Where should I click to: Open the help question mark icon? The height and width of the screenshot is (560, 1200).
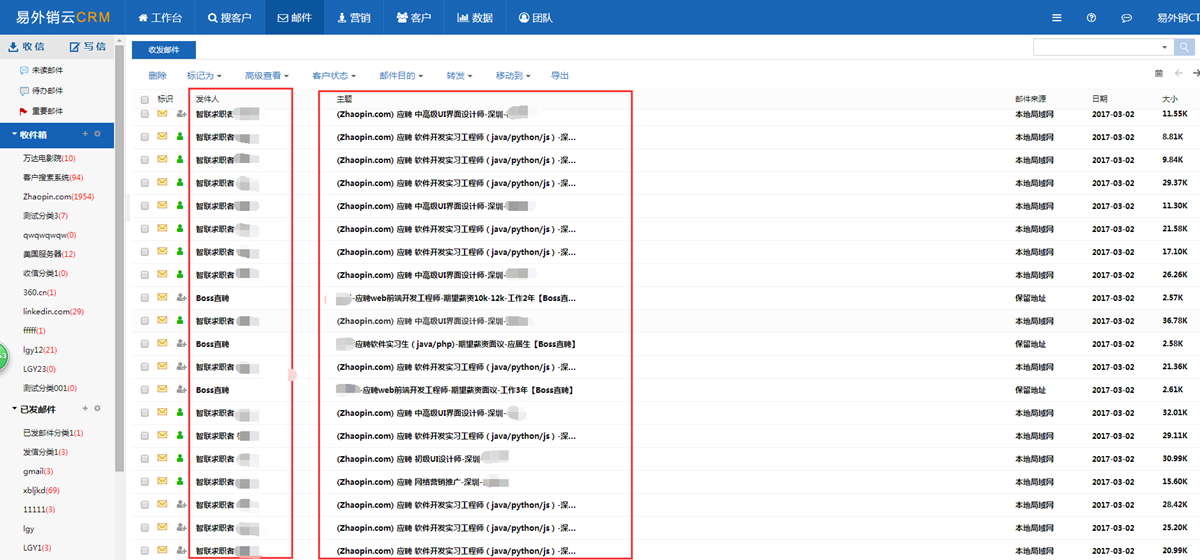click(1091, 18)
